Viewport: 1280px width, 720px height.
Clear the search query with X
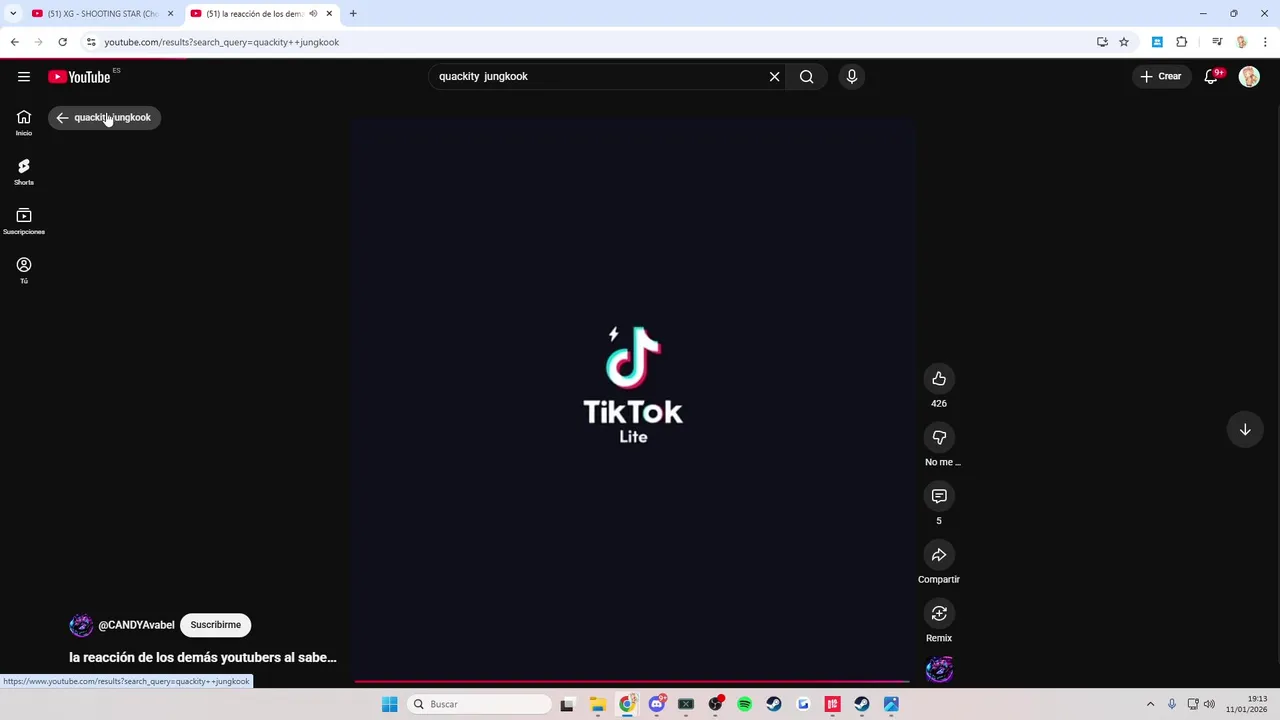click(774, 76)
